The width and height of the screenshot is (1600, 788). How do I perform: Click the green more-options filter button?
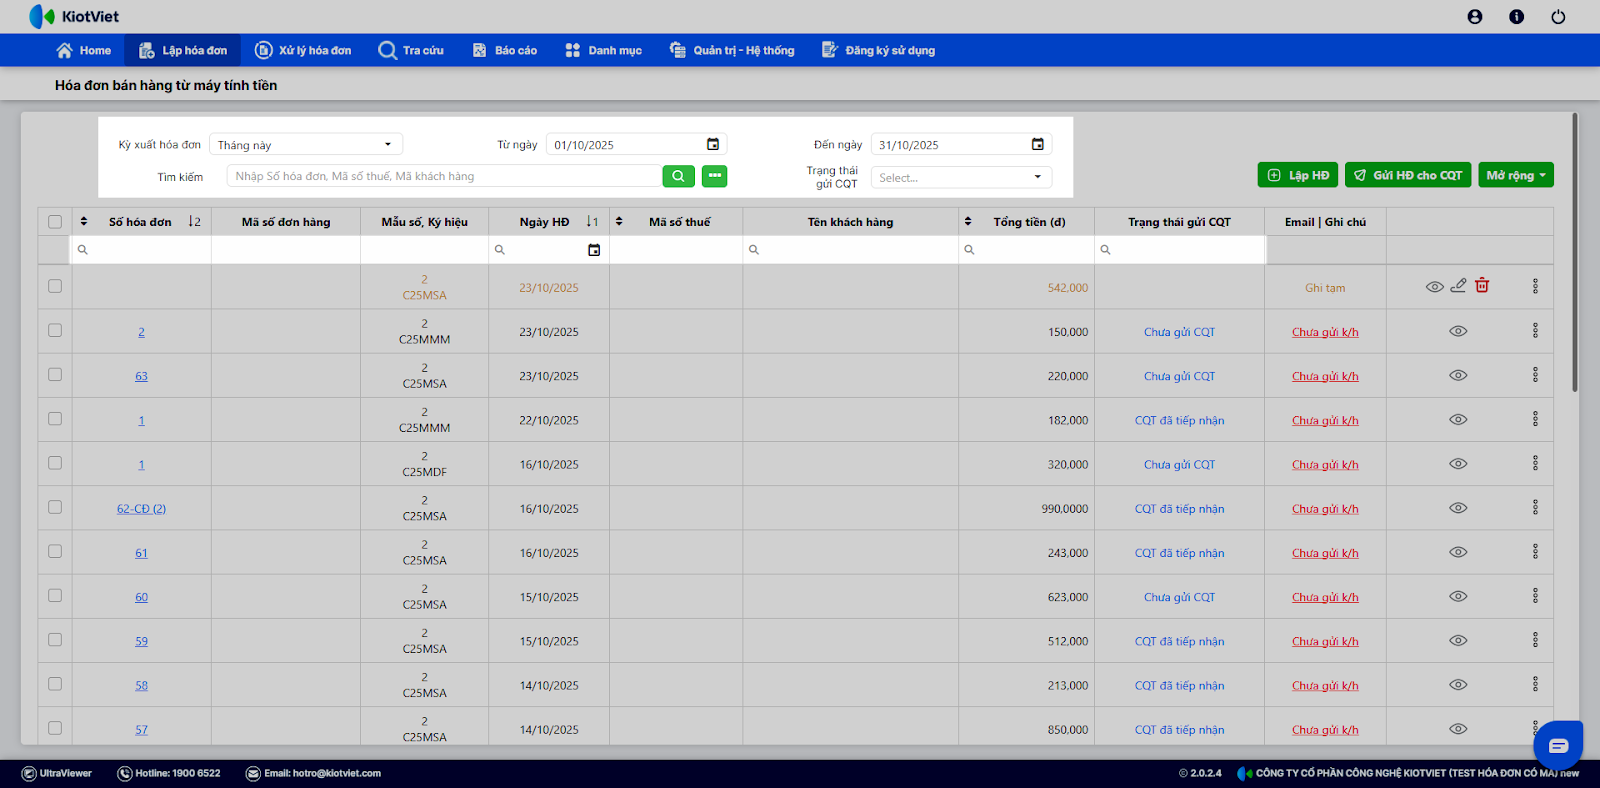click(714, 176)
